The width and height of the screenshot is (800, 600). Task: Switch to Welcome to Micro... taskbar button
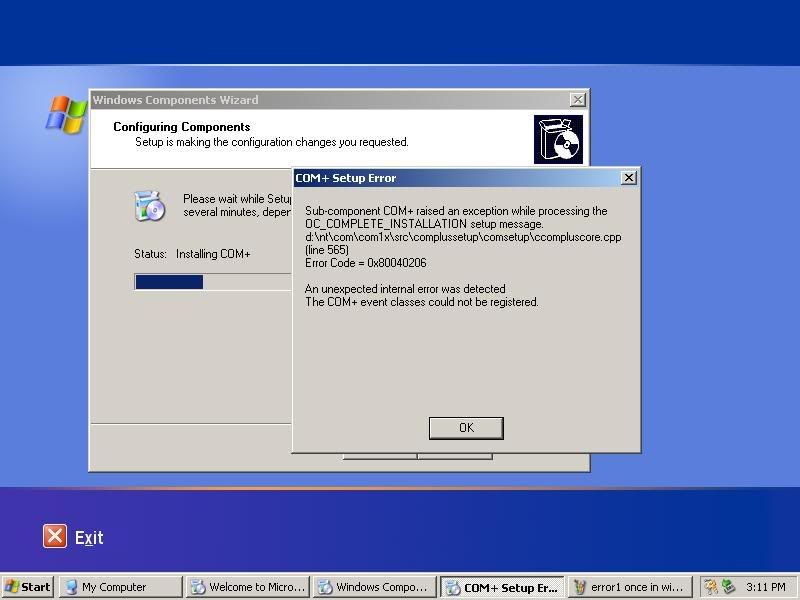(x=247, y=587)
